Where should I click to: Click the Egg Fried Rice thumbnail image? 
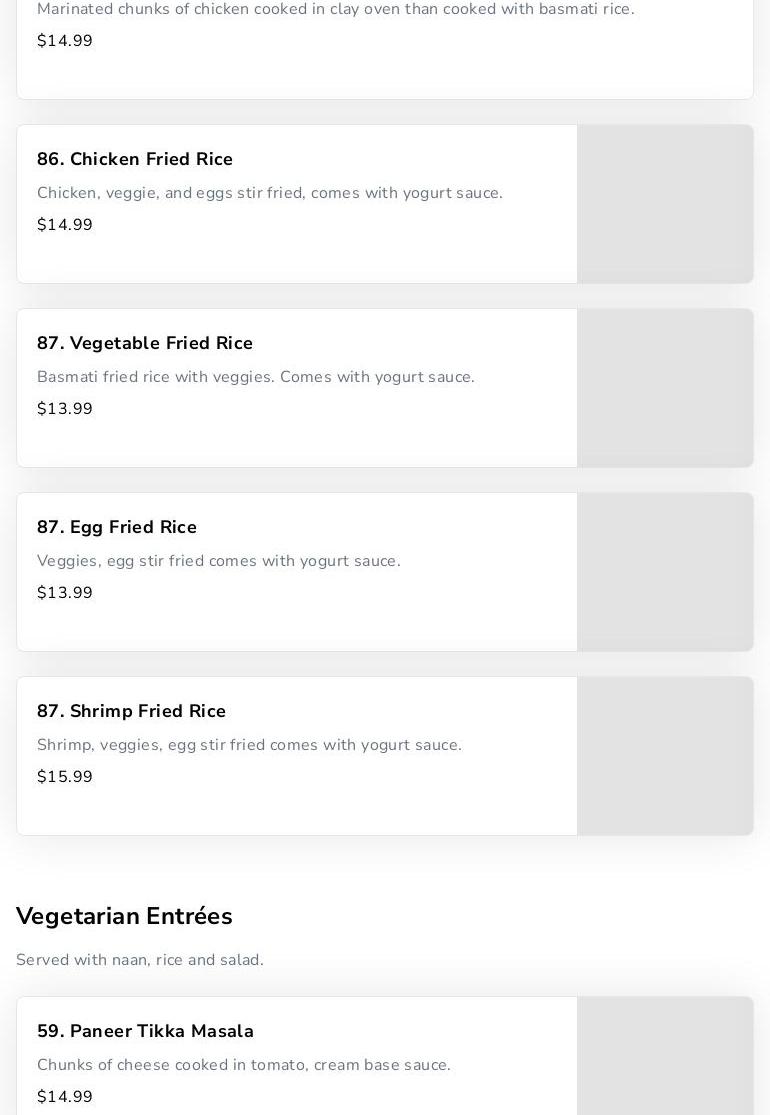pos(665,572)
